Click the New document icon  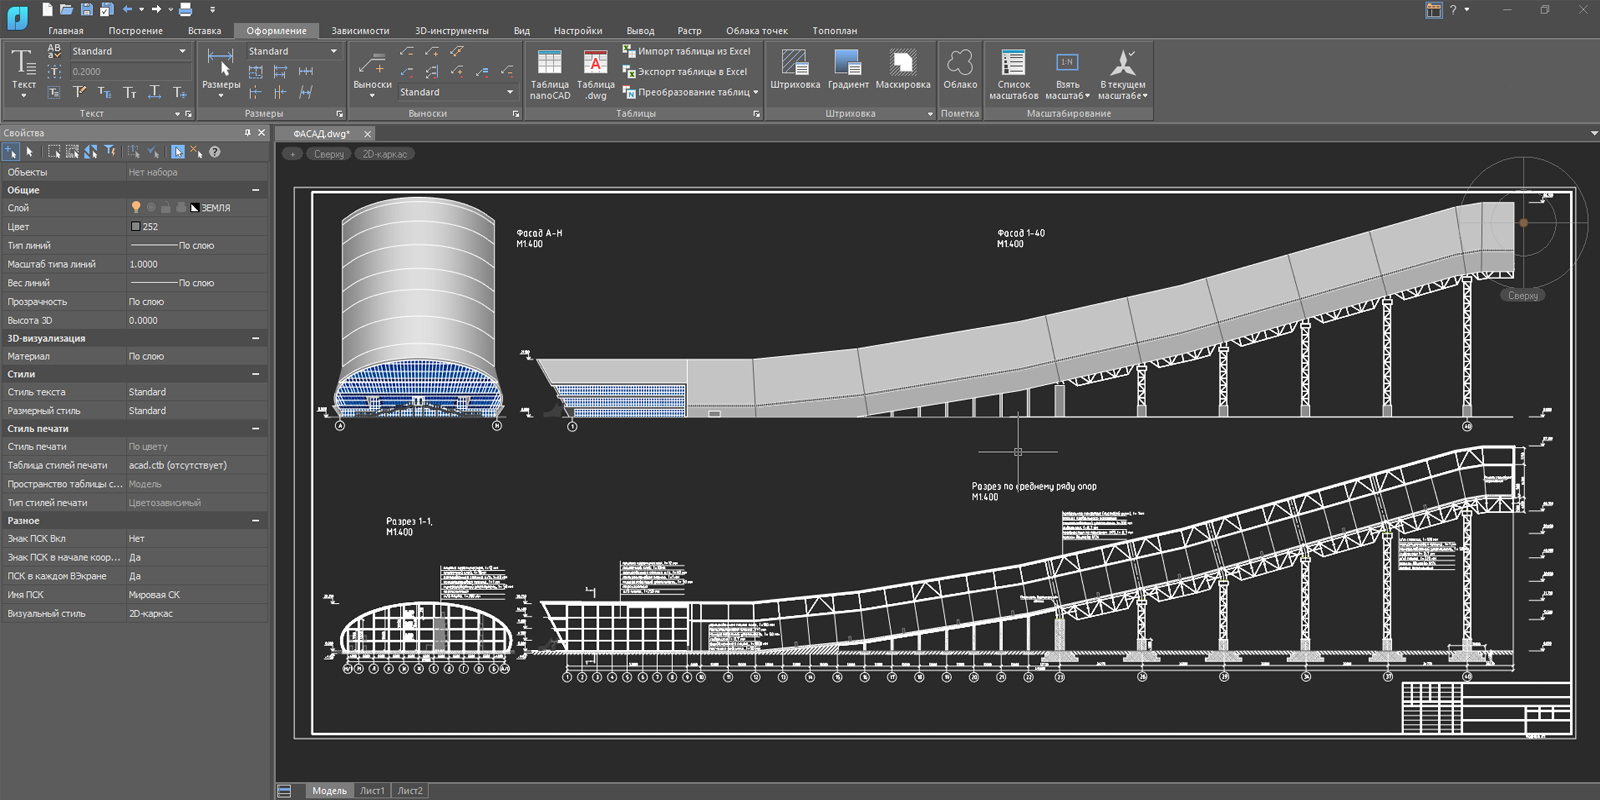pyautogui.click(x=47, y=9)
